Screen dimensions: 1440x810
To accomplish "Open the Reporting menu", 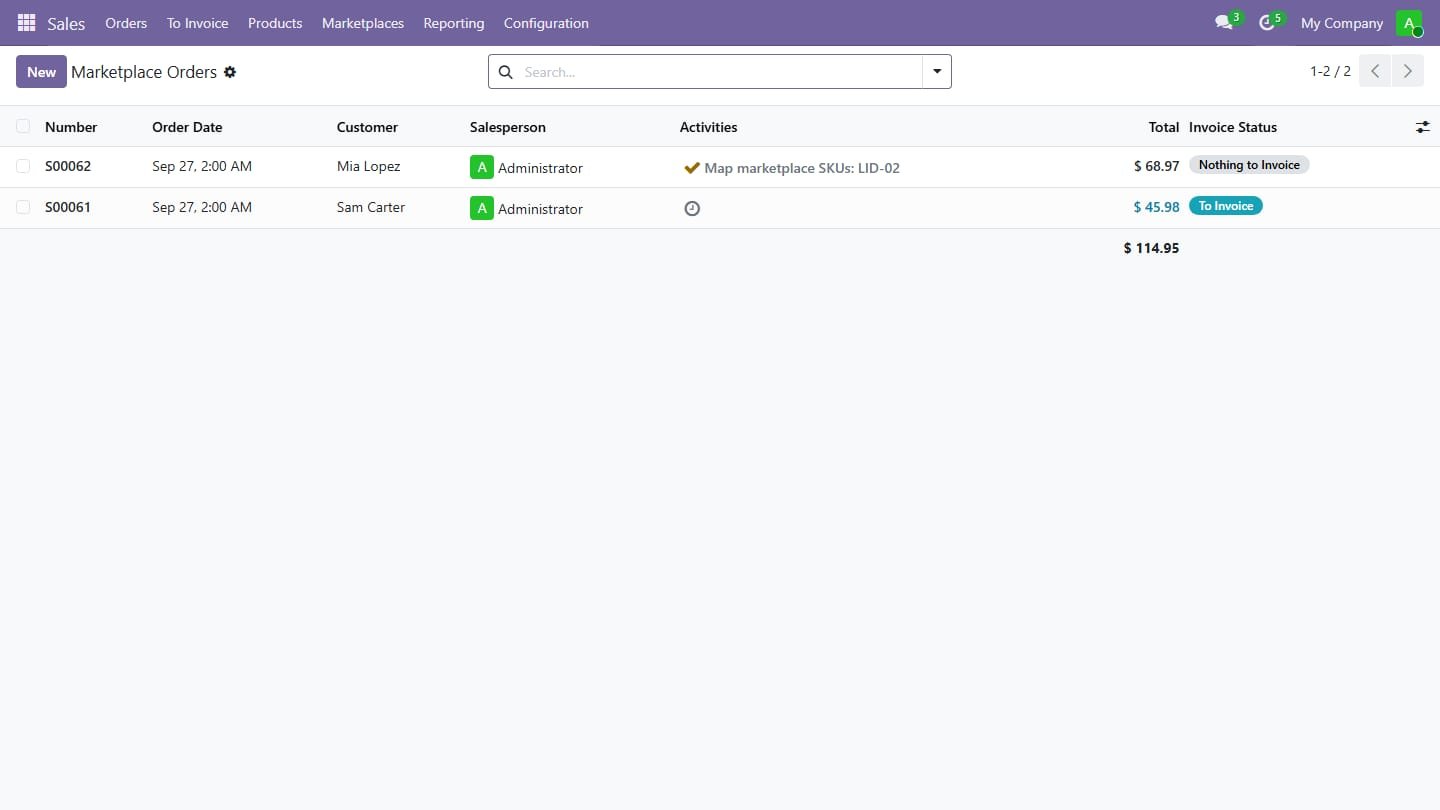I will click(454, 23).
